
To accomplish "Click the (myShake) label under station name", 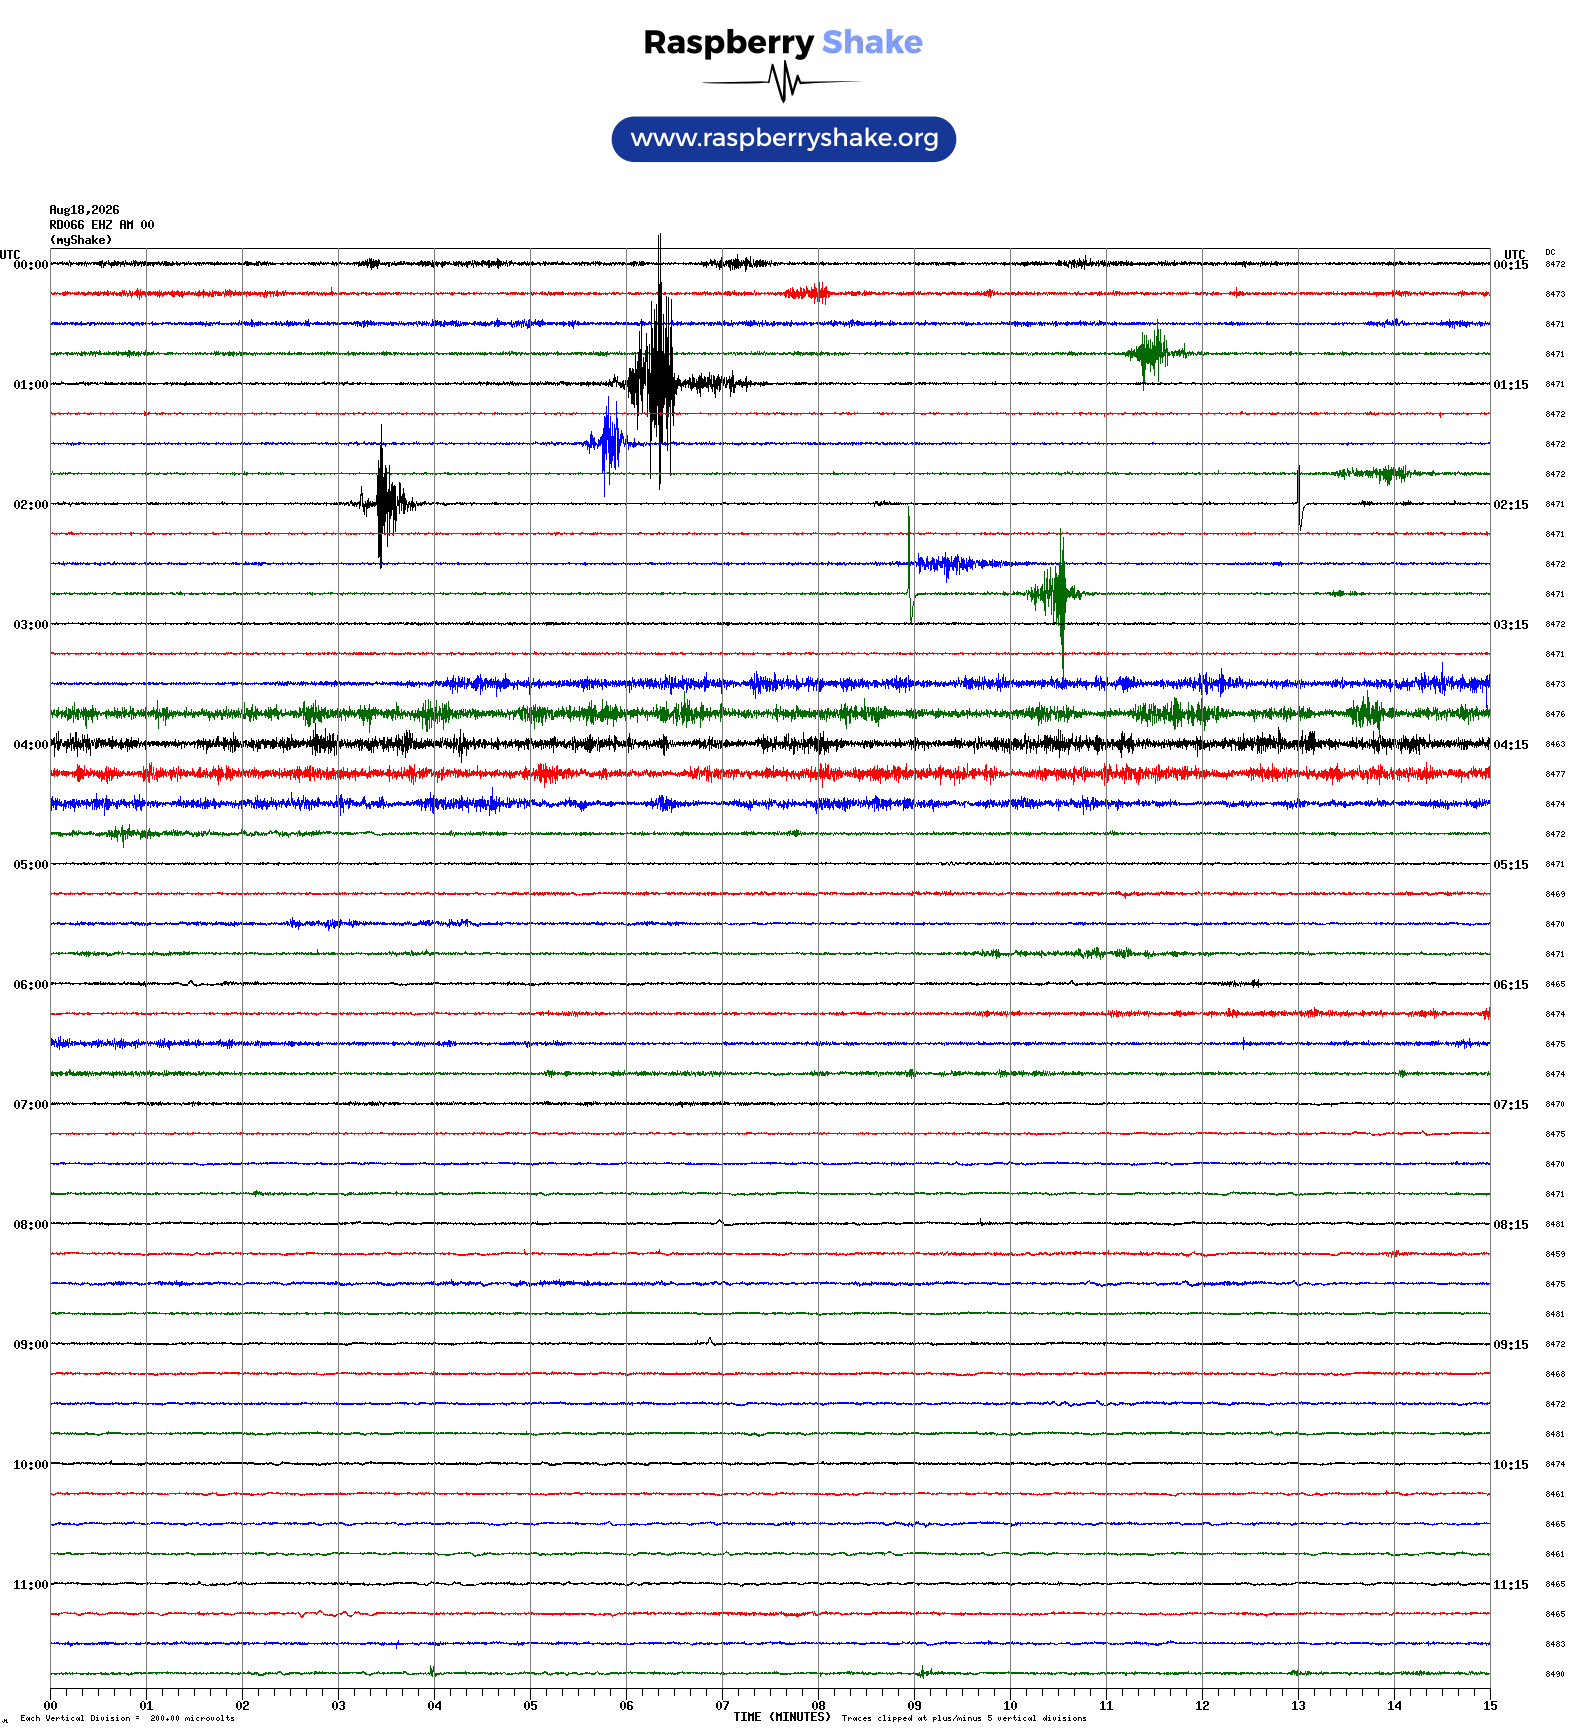I will coord(81,240).
